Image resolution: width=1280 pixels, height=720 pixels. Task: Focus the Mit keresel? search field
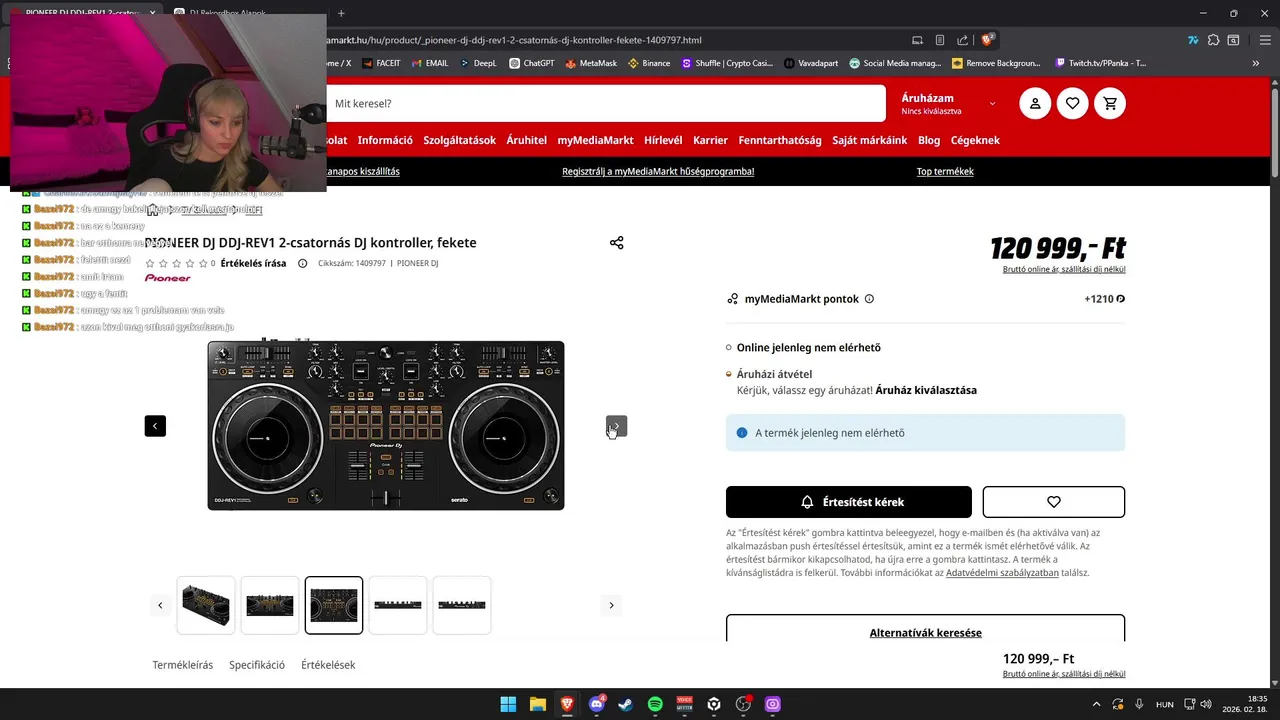606,103
